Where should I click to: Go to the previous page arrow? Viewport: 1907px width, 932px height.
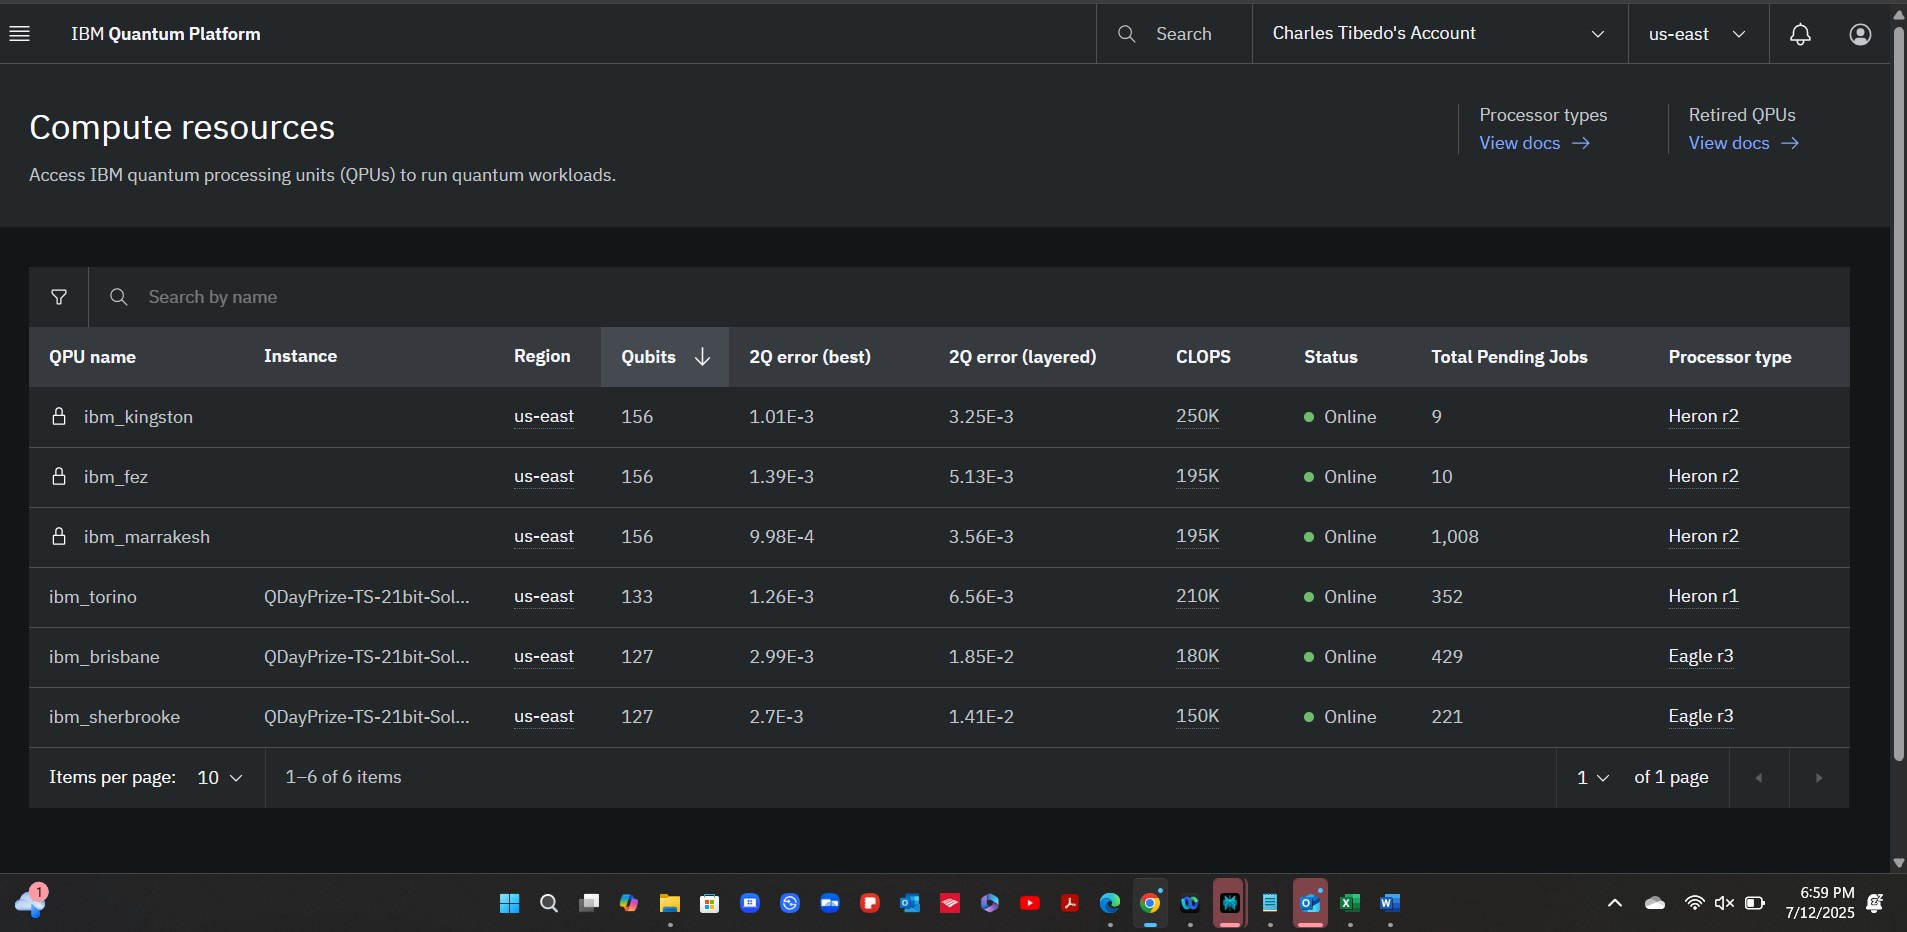pyautogui.click(x=1759, y=777)
